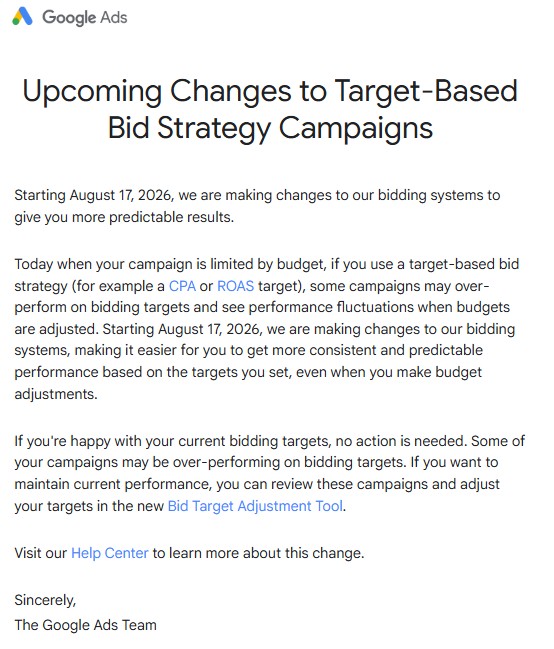
Task: Click the "Visit our" text before Help Center
Action: tap(41, 553)
